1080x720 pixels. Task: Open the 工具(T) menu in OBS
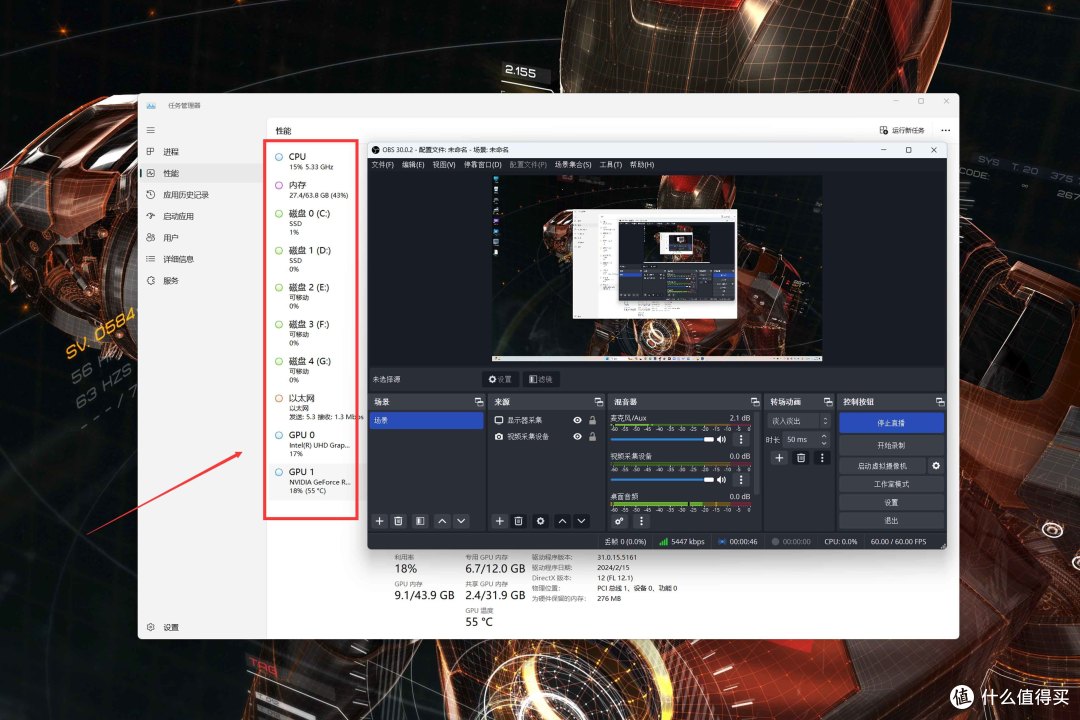[x=610, y=165]
